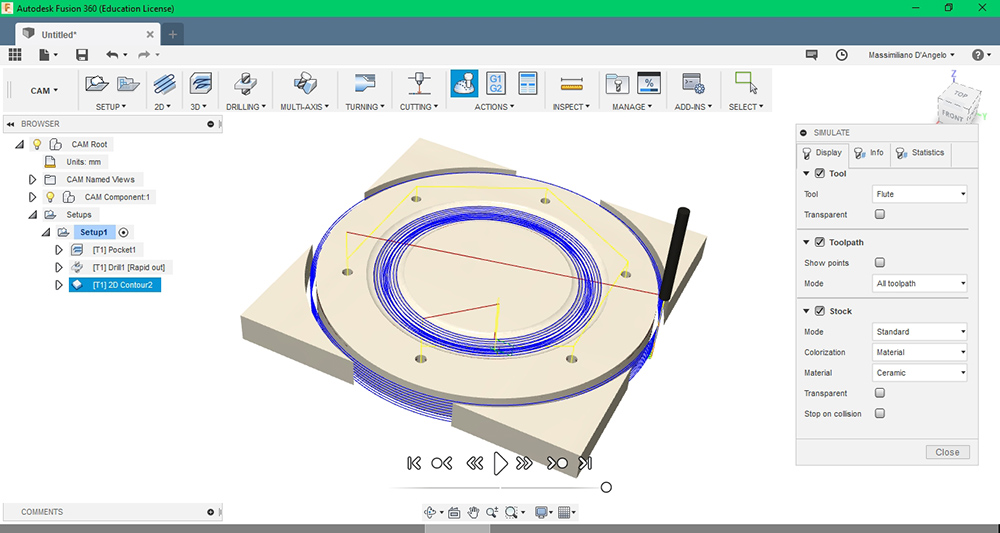Click the Multi-Axis tool icon
Image resolution: width=1000 pixels, height=533 pixels.
point(305,84)
